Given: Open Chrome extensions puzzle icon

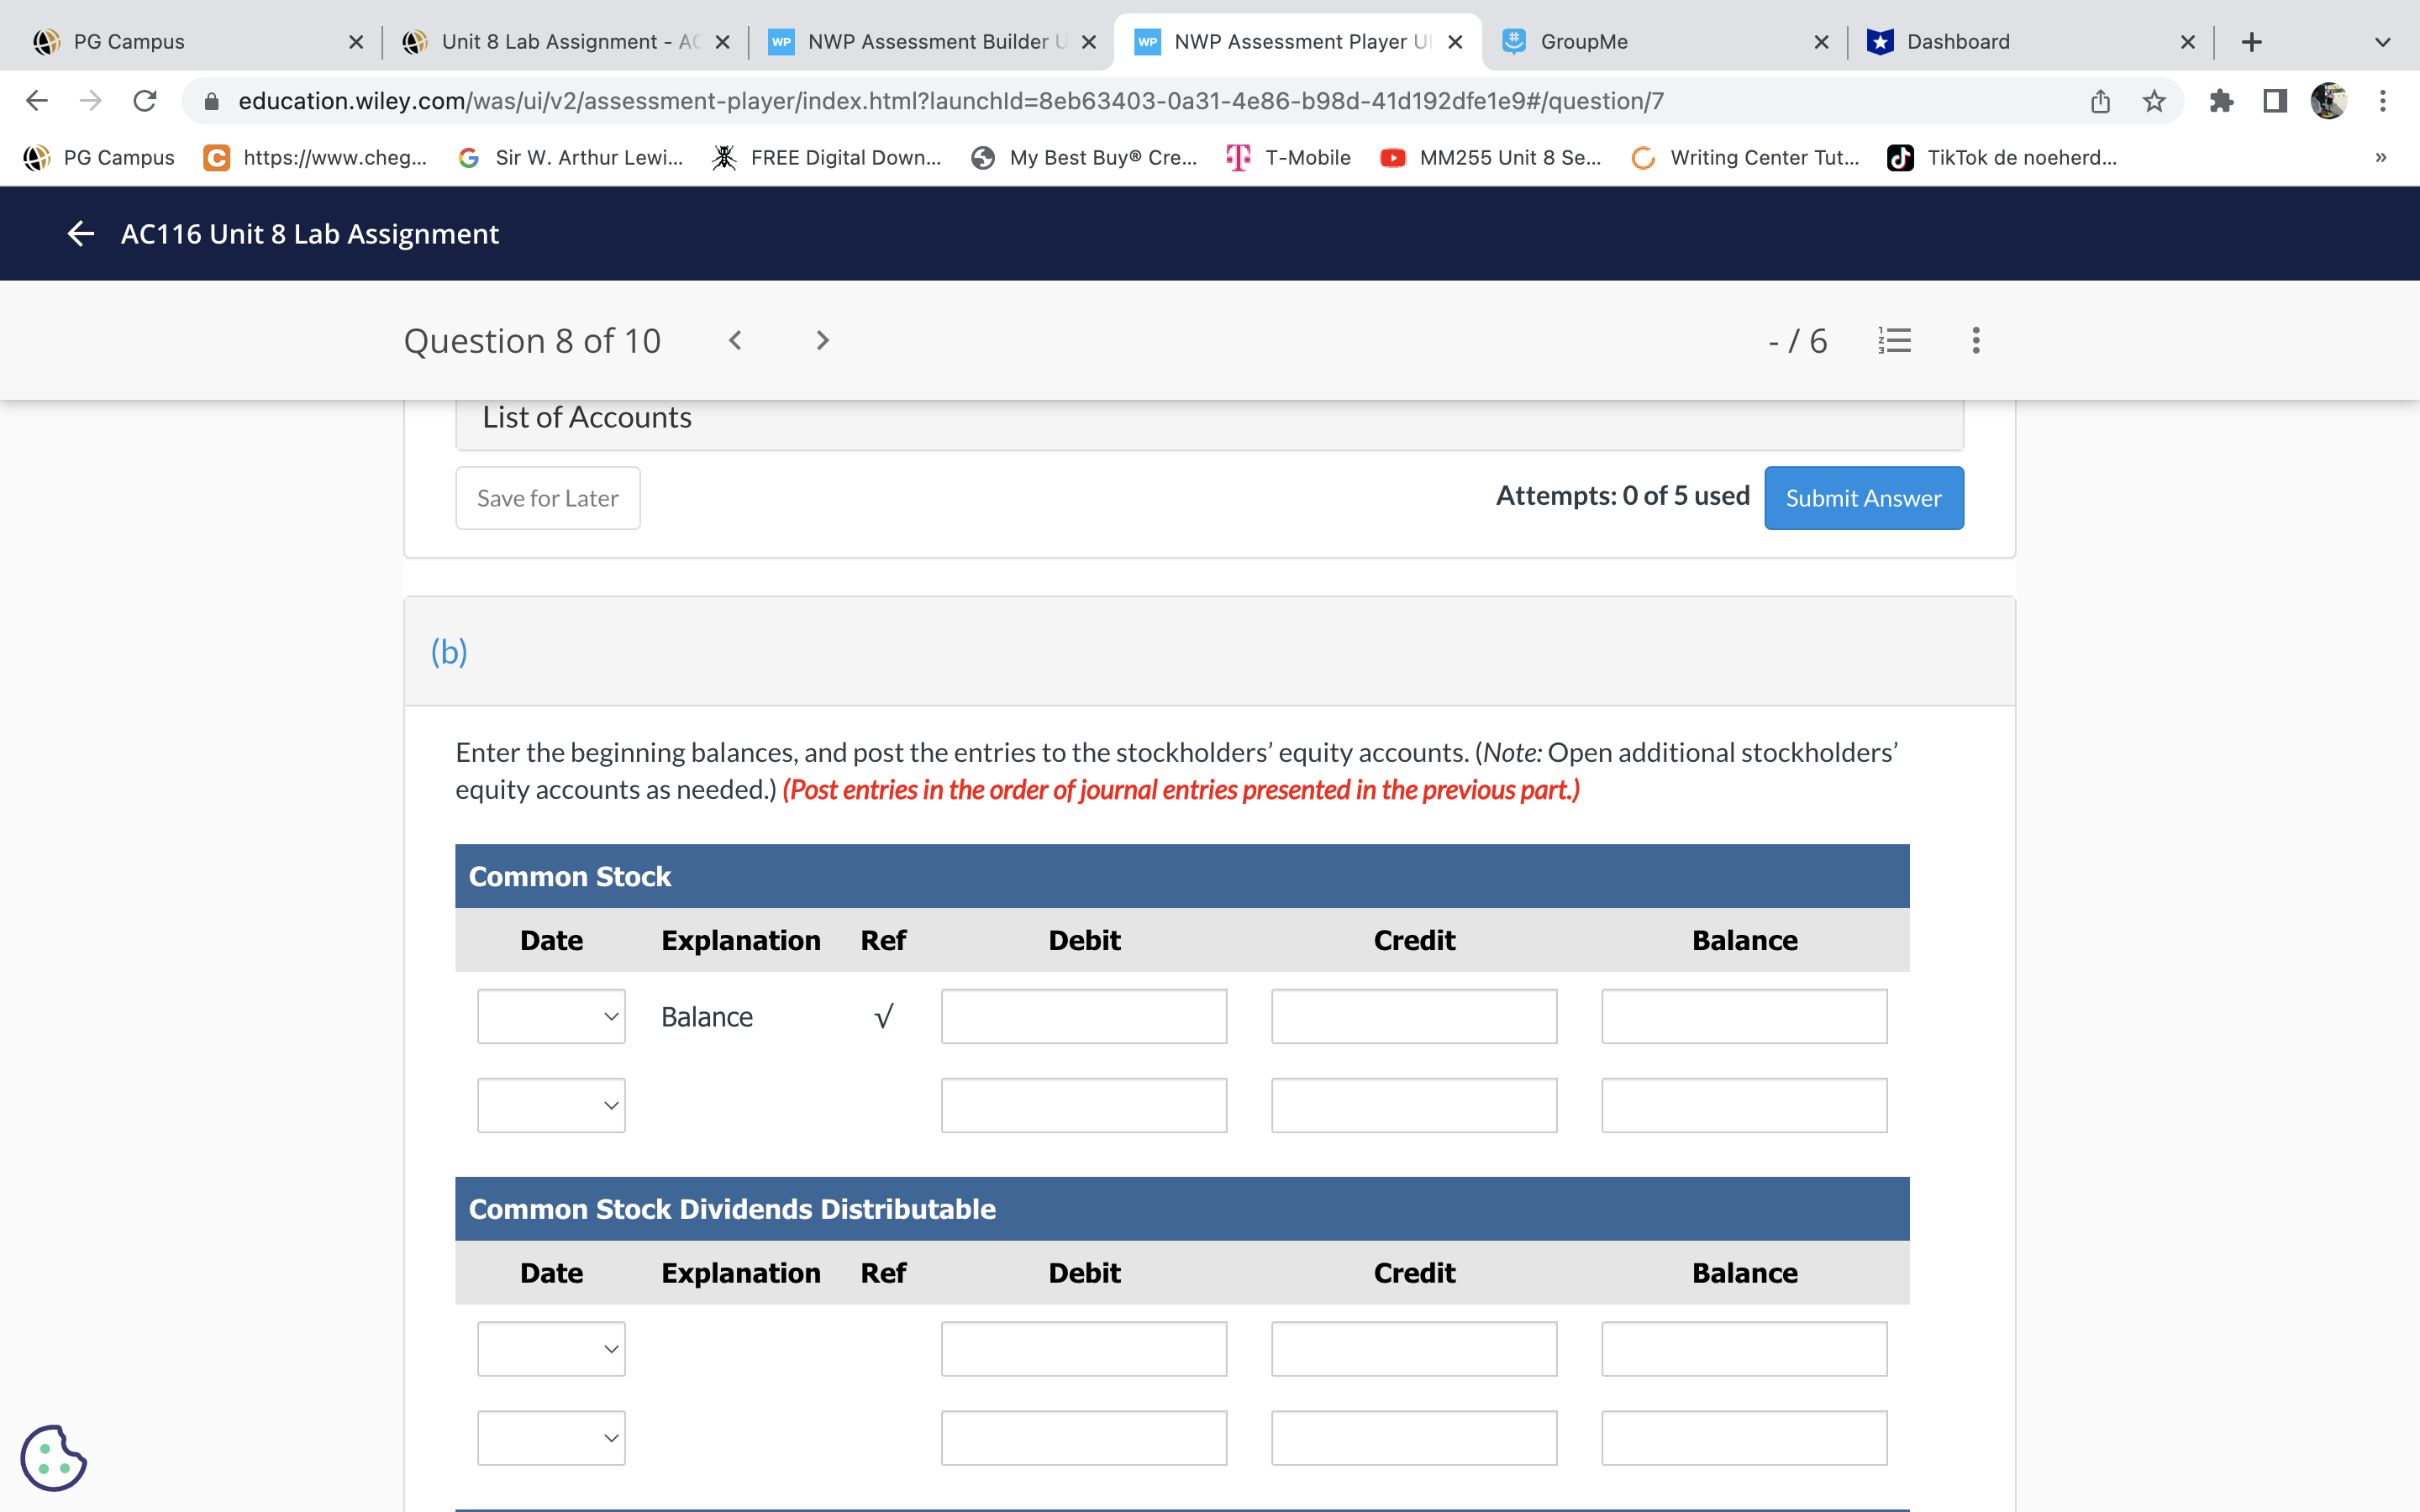Looking at the screenshot, I should (x=2221, y=101).
